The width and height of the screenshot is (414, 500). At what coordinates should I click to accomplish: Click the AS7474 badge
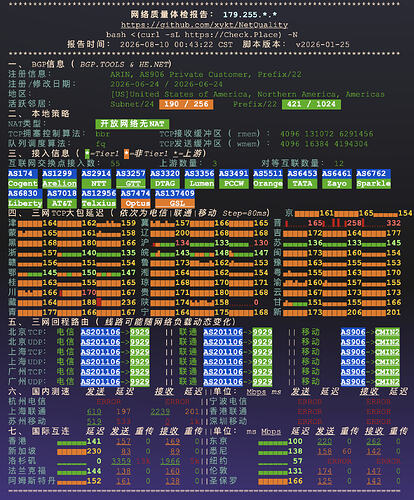tap(136, 193)
